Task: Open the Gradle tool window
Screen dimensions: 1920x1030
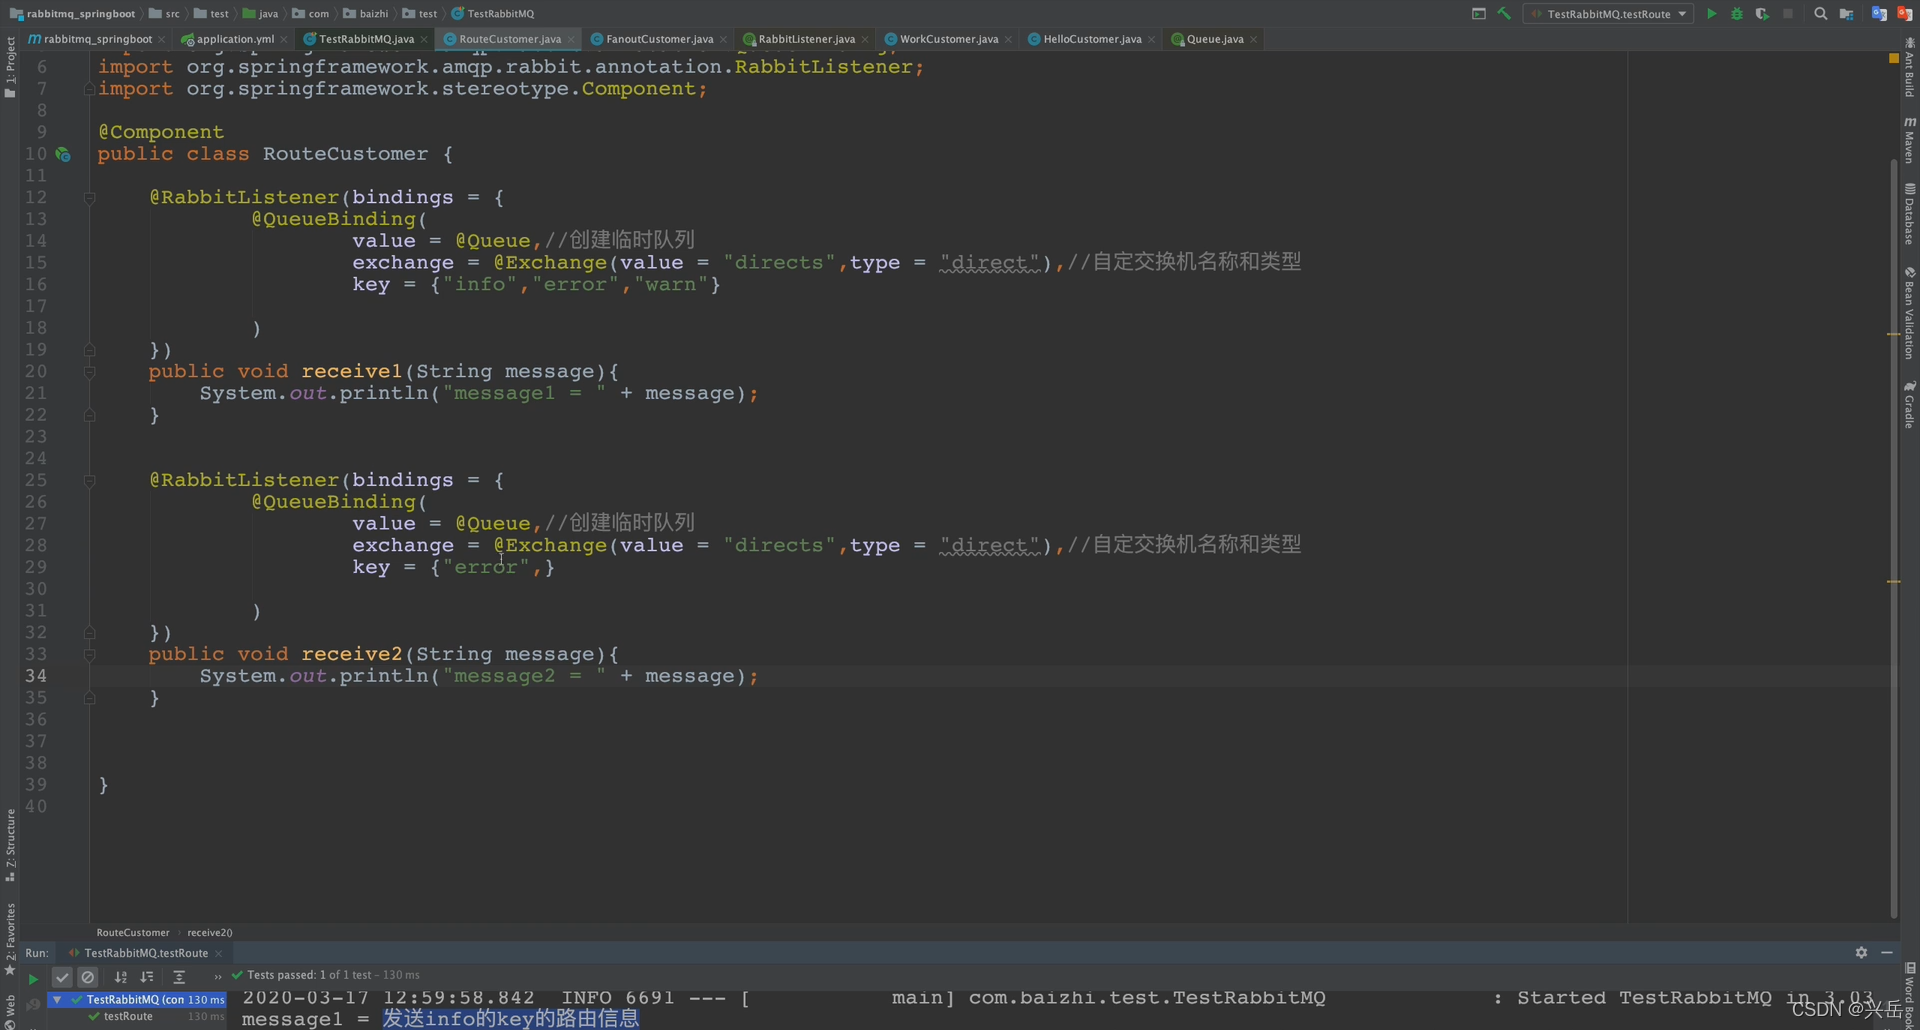Action: point(1909,404)
